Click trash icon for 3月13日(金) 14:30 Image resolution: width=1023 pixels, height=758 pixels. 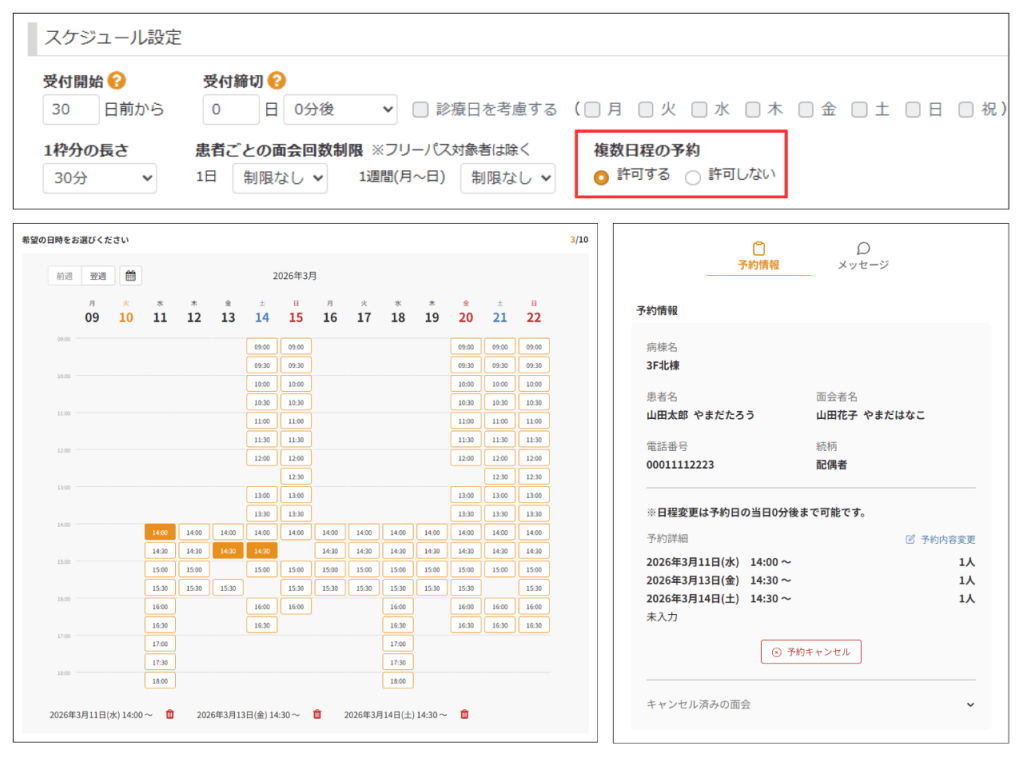[x=317, y=714]
